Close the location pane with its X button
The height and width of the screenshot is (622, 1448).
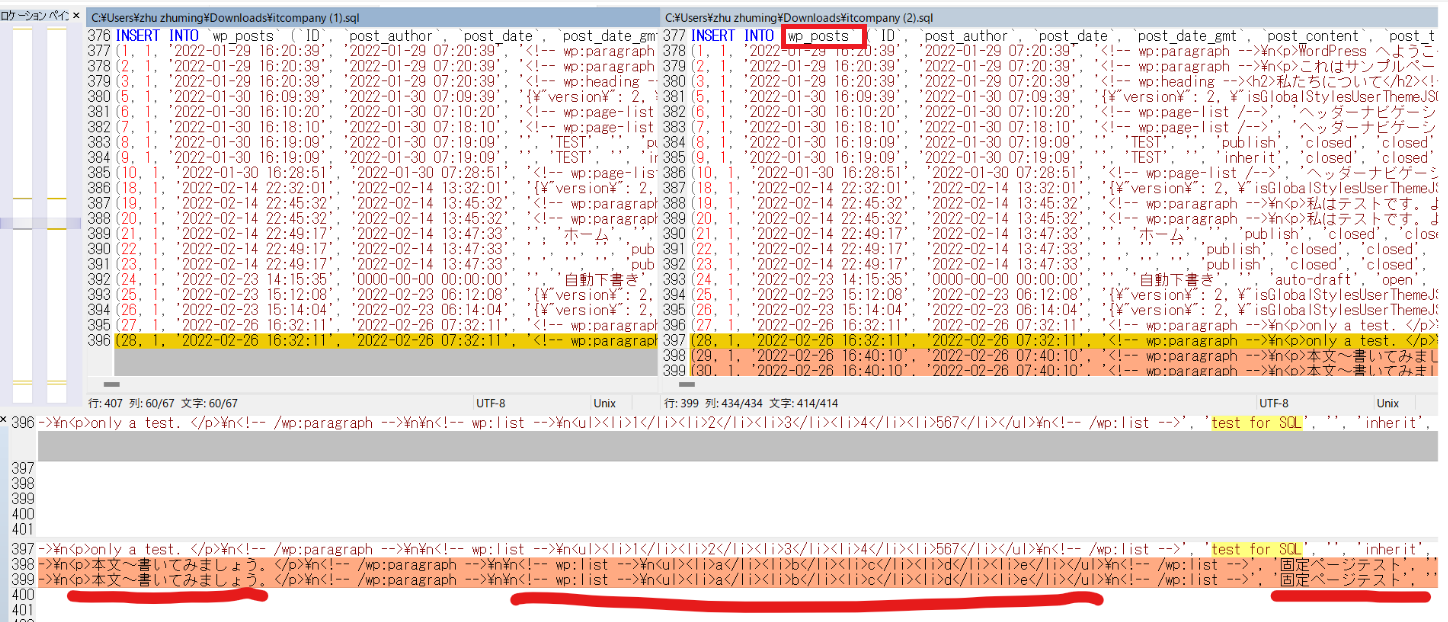tap(75, 16)
